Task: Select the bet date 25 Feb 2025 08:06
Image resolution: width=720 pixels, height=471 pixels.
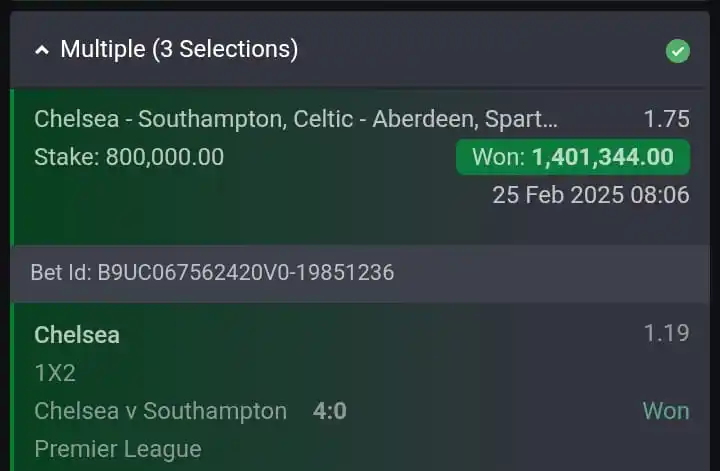Action: tap(591, 195)
